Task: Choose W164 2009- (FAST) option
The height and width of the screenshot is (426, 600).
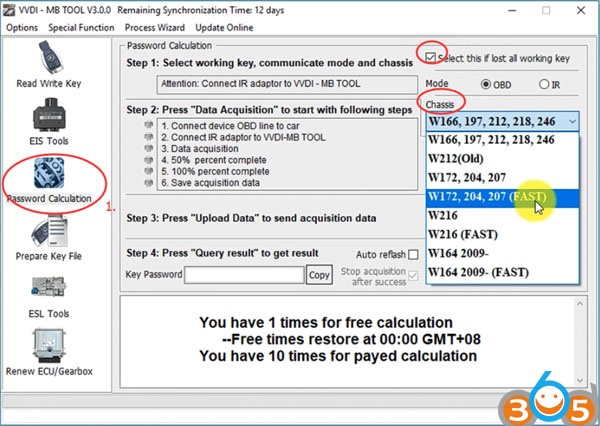Action: [x=502, y=273]
